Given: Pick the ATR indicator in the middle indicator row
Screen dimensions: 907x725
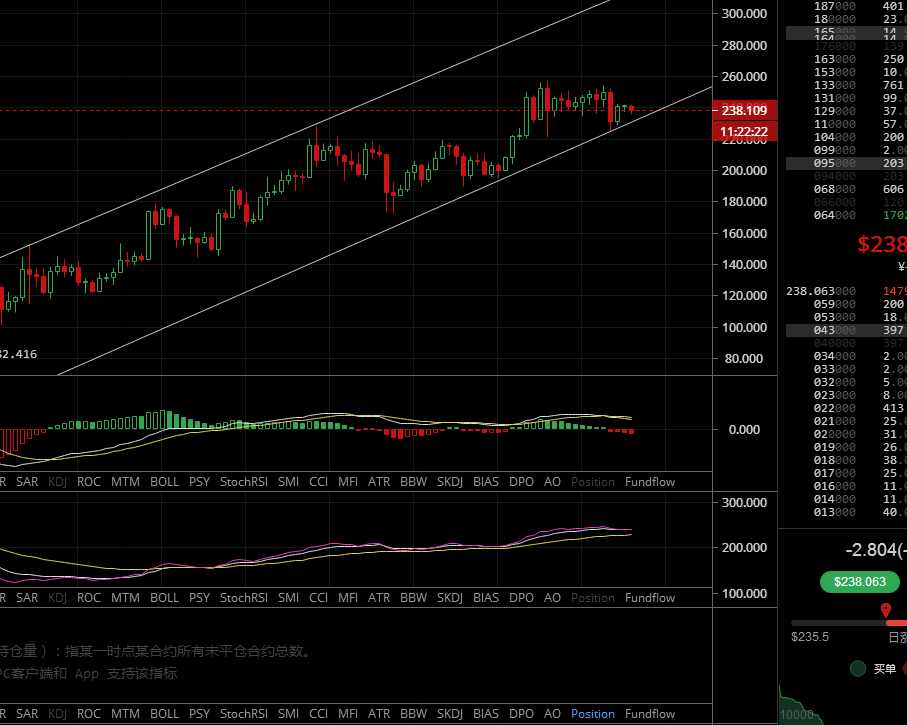Looking at the screenshot, I should pyautogui.click(x=379, y=598).
